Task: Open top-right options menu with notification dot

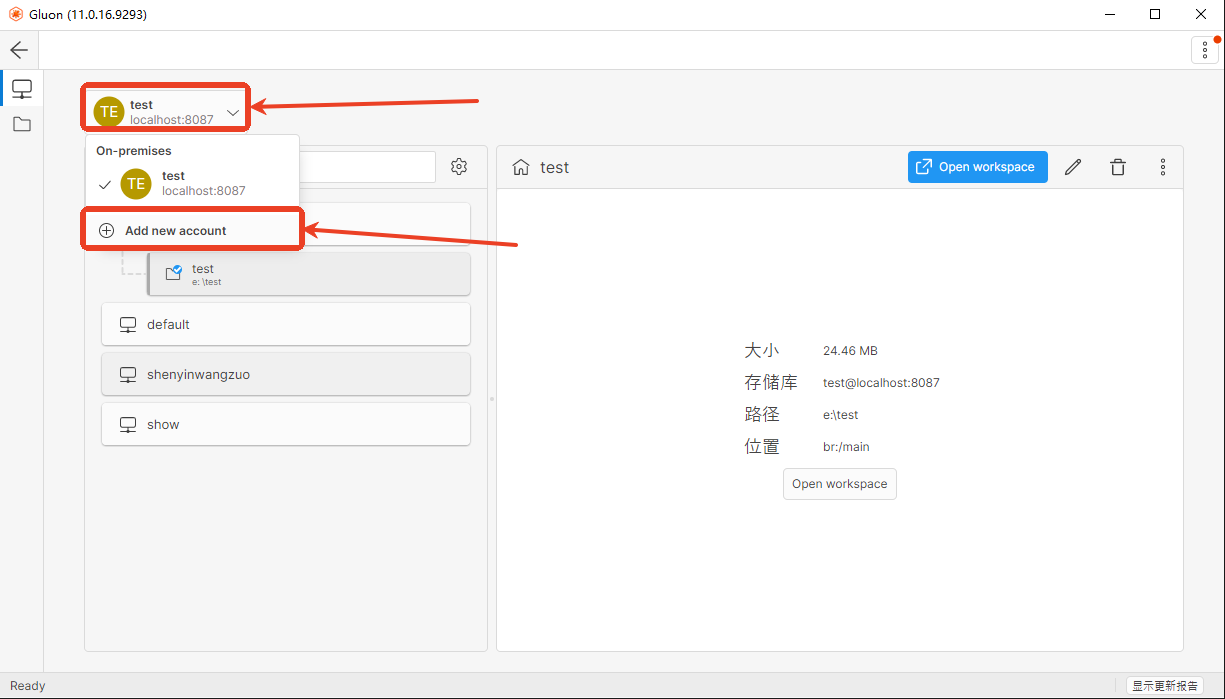Action: [x=1204, y=50]
